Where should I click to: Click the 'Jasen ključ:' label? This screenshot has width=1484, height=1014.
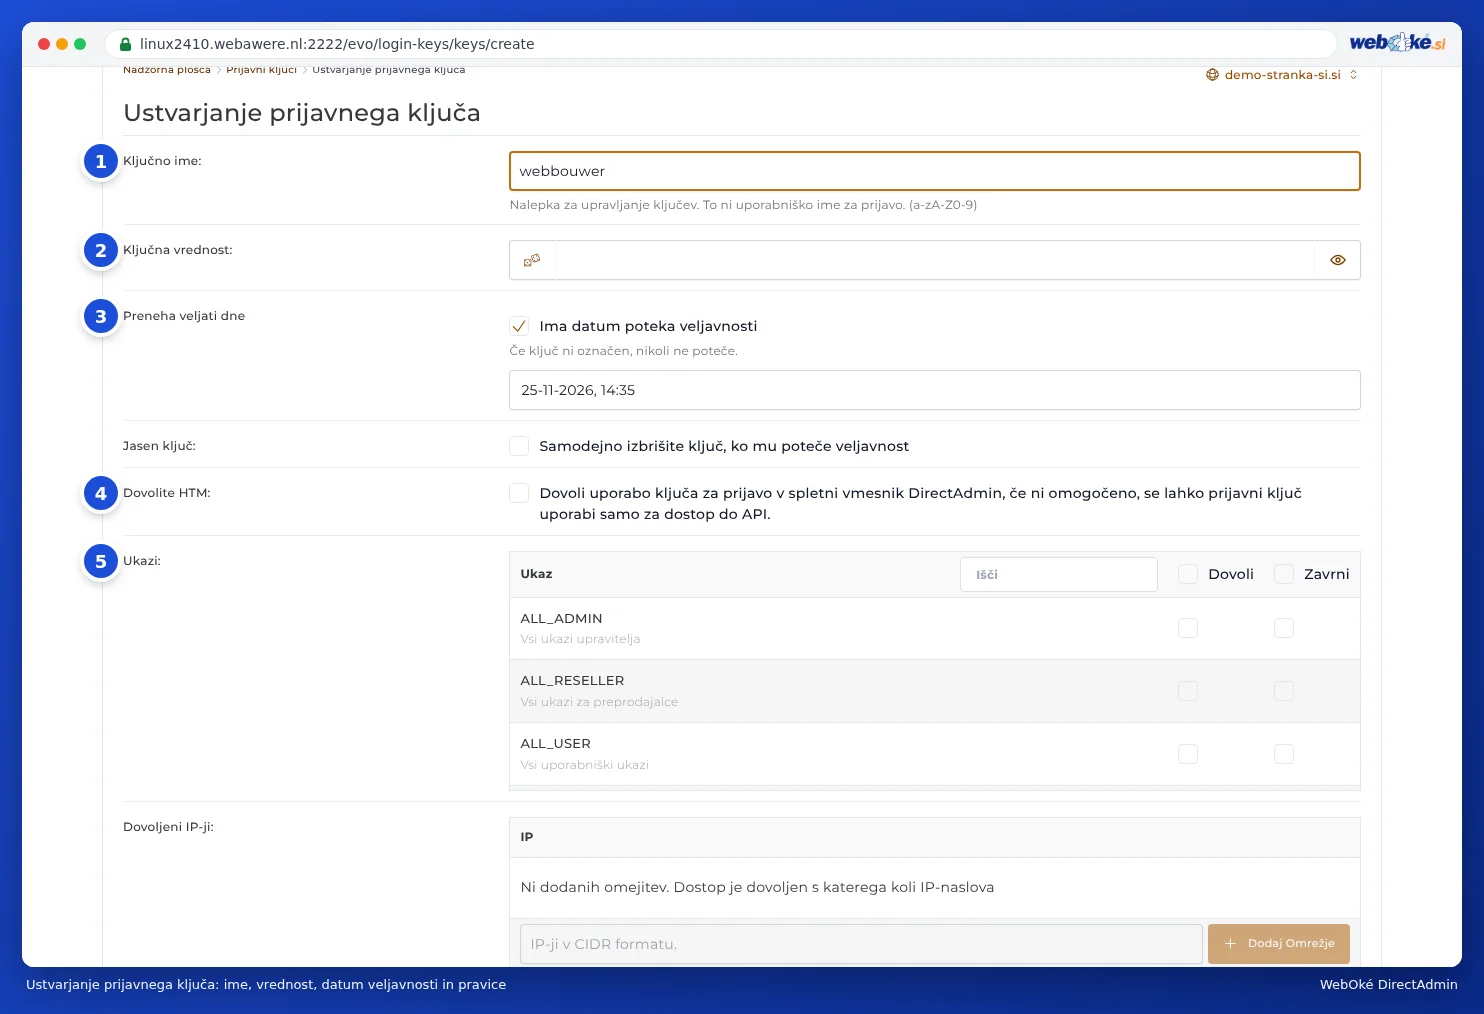coord(160,446)
